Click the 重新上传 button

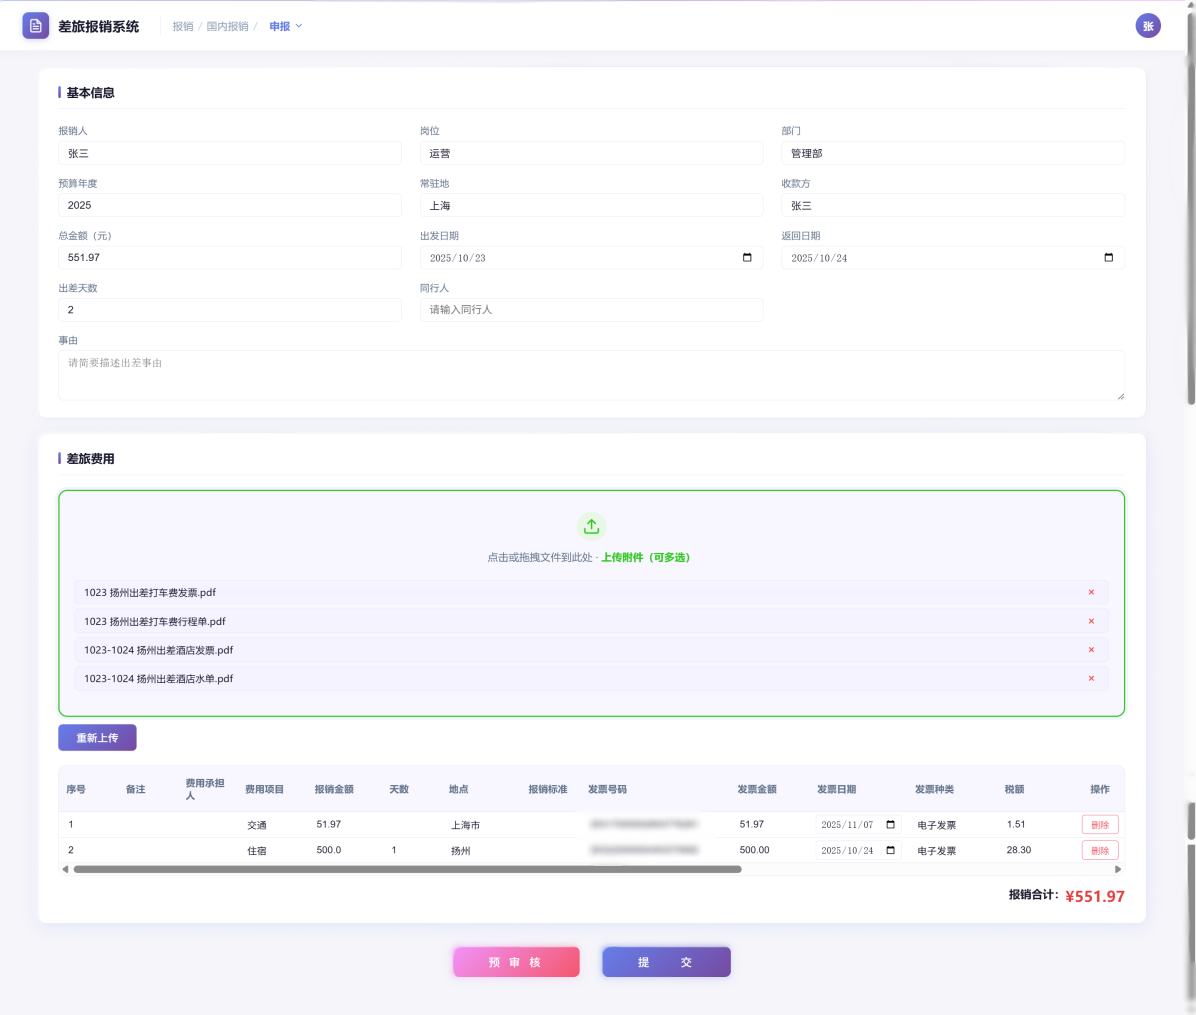[x=97, y=738]
